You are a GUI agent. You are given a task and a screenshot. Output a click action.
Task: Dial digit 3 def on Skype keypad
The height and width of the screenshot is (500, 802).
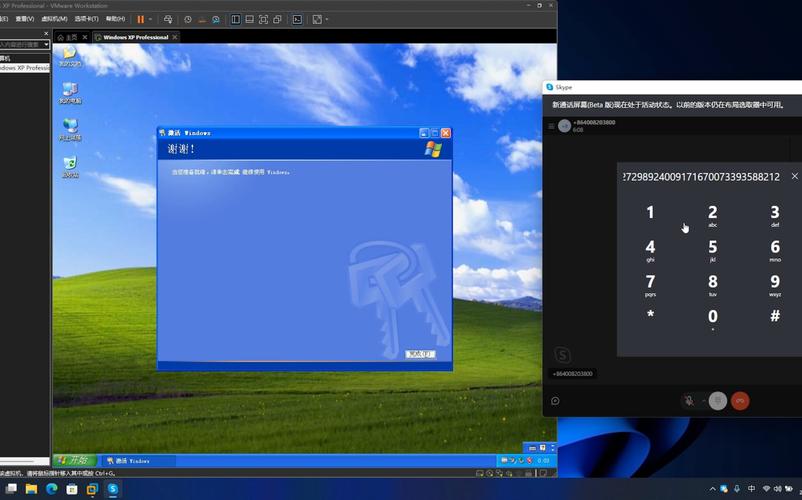(x=775, y=215)
